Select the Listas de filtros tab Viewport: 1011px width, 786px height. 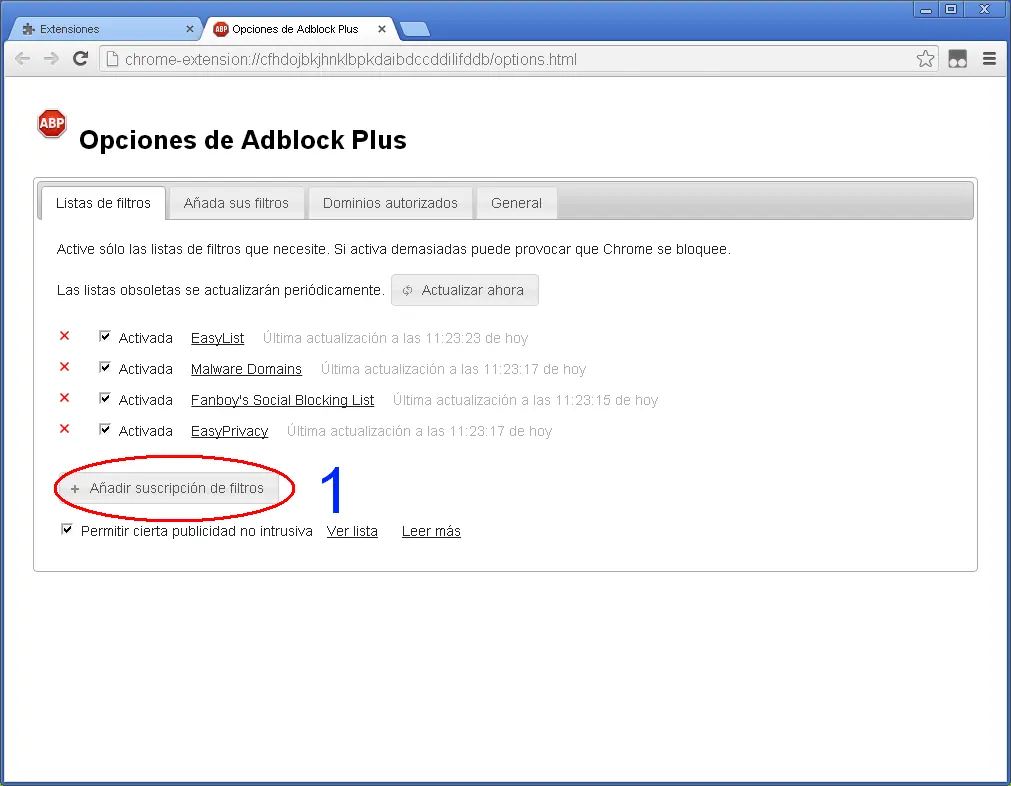103,203
